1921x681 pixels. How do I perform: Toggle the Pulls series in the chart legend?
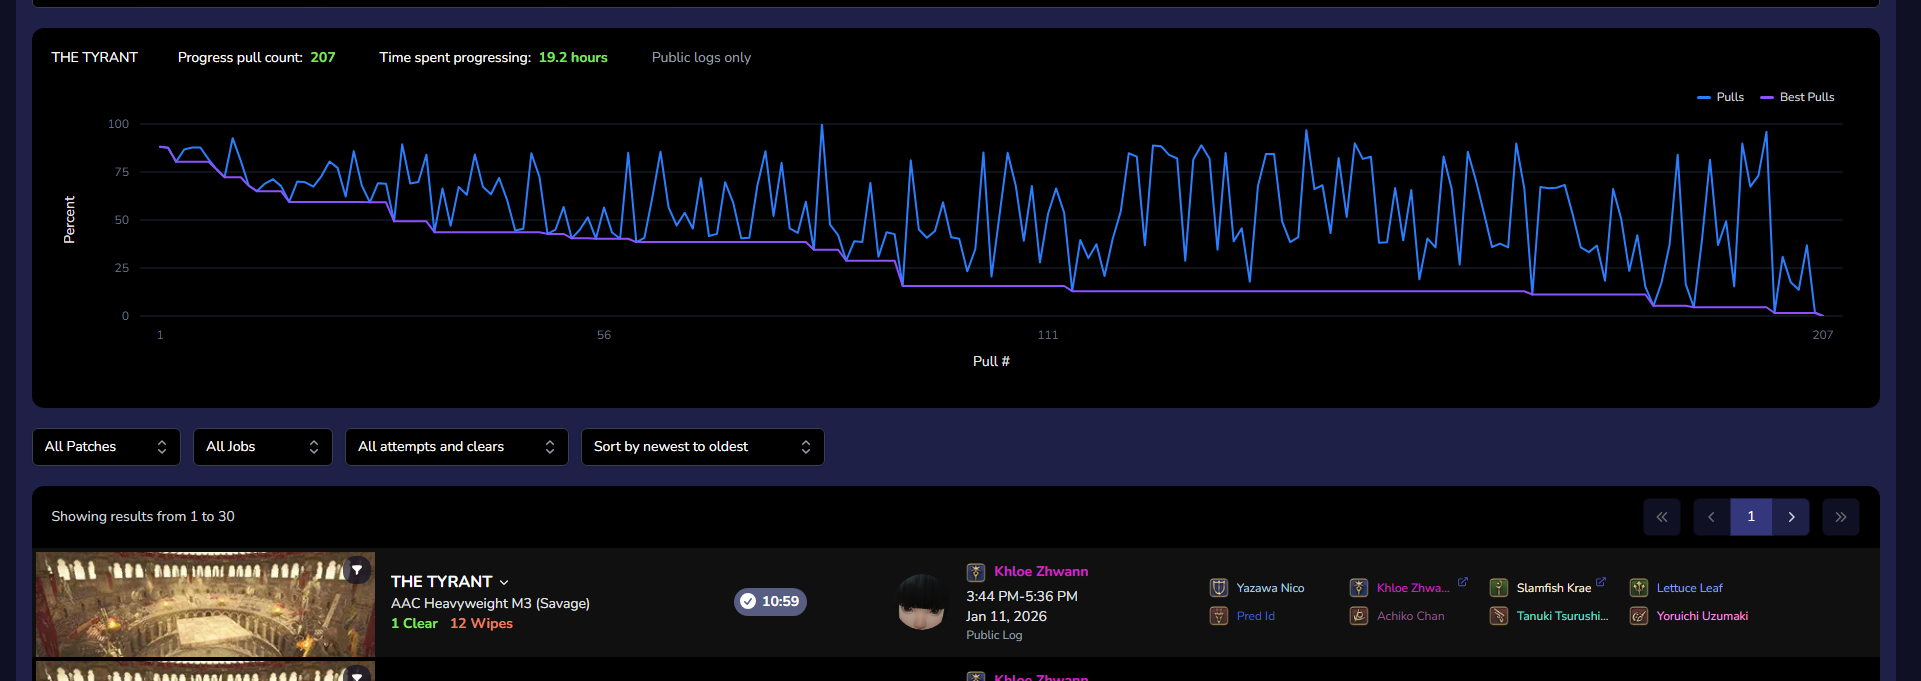[x=1720, y=97]
